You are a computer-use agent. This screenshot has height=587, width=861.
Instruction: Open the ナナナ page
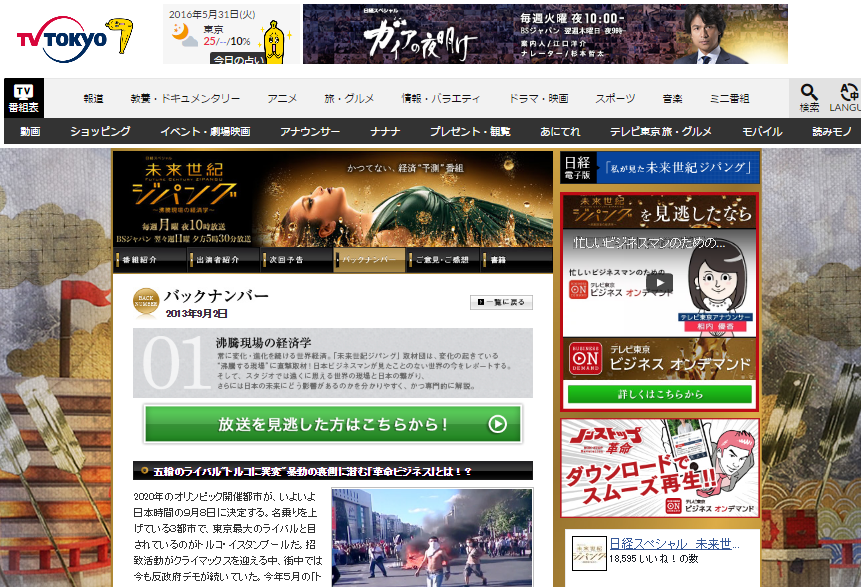pos(385,131)
